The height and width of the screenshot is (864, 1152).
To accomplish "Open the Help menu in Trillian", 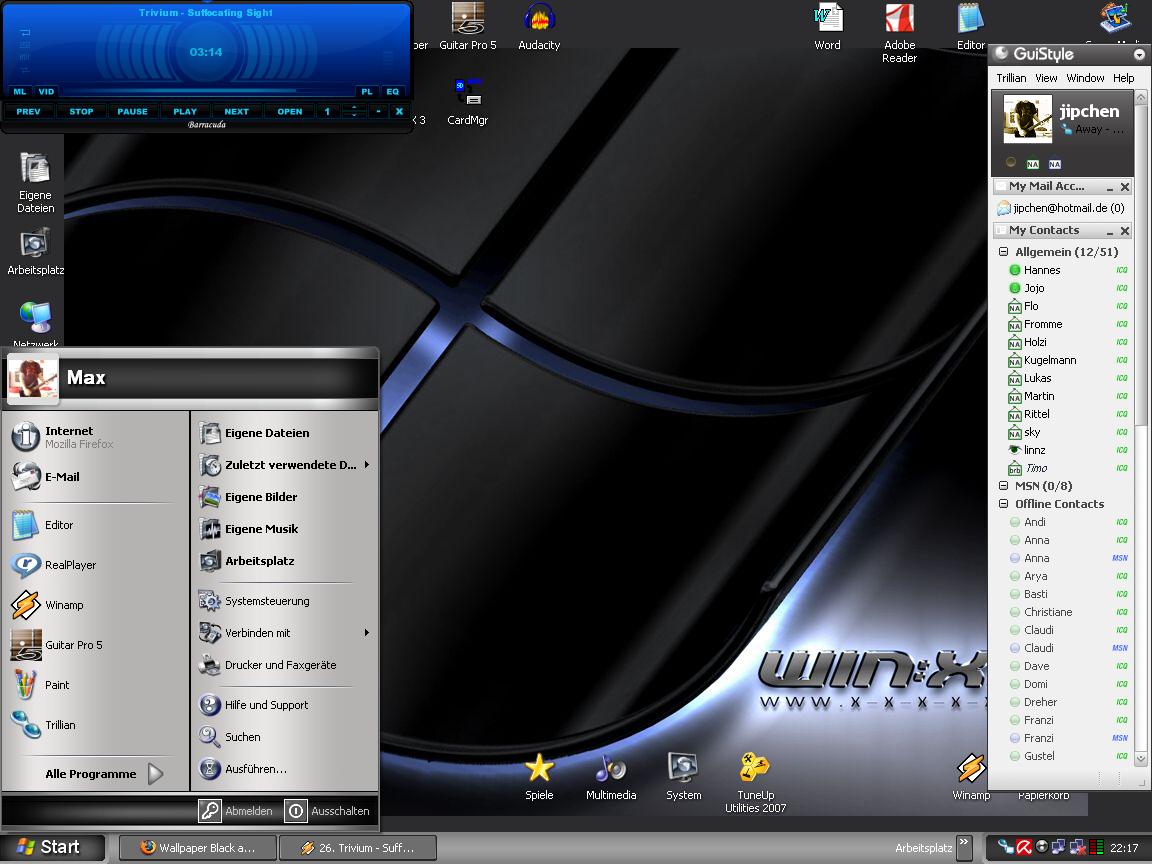I will tap(1123, 78).
